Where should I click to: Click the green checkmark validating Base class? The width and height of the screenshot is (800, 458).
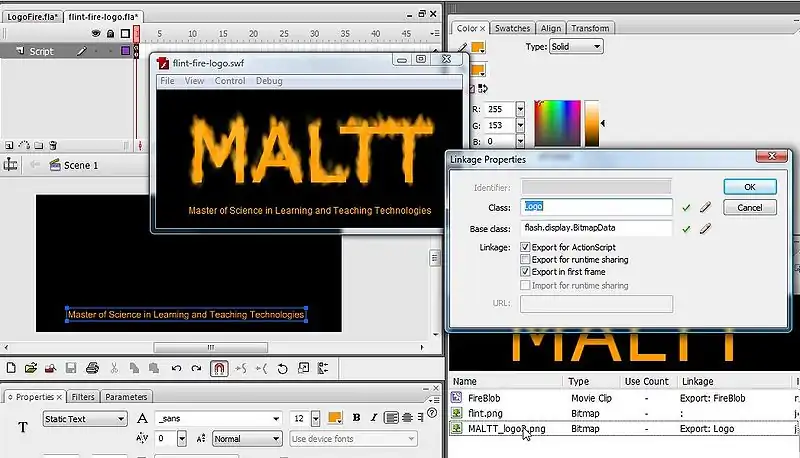click(686, 229)
